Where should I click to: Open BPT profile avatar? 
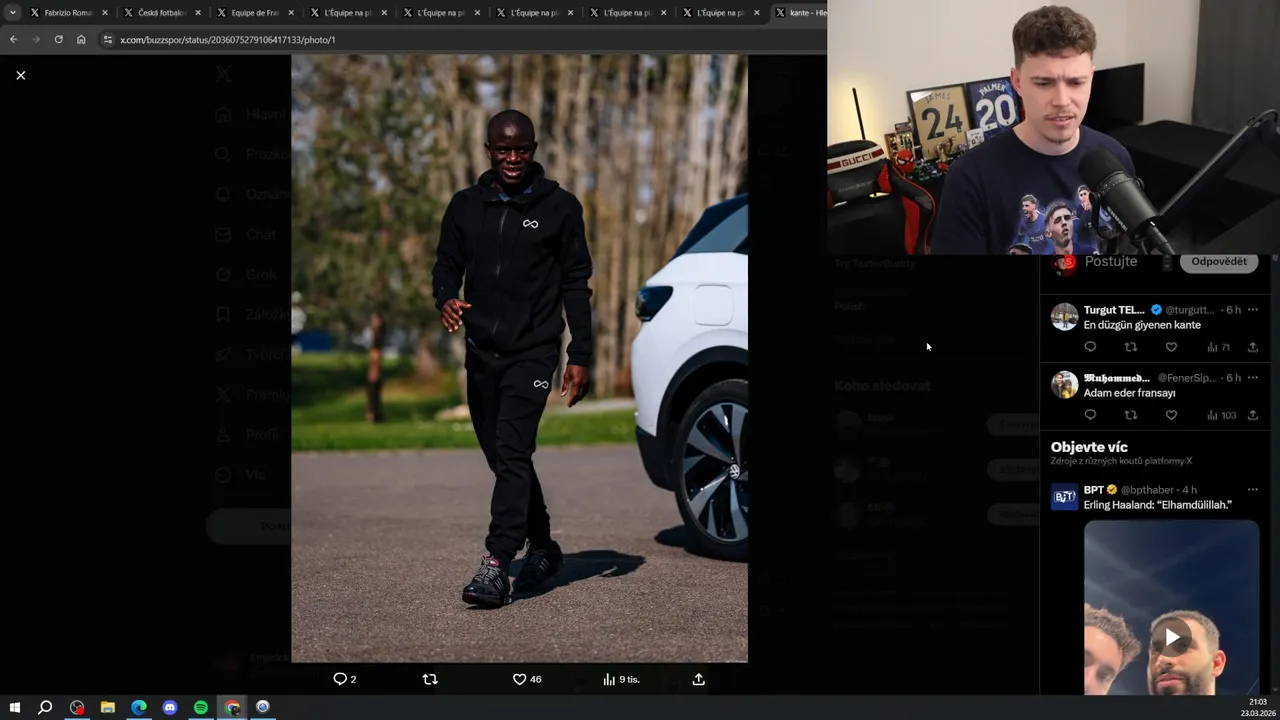pos(1064,497)
